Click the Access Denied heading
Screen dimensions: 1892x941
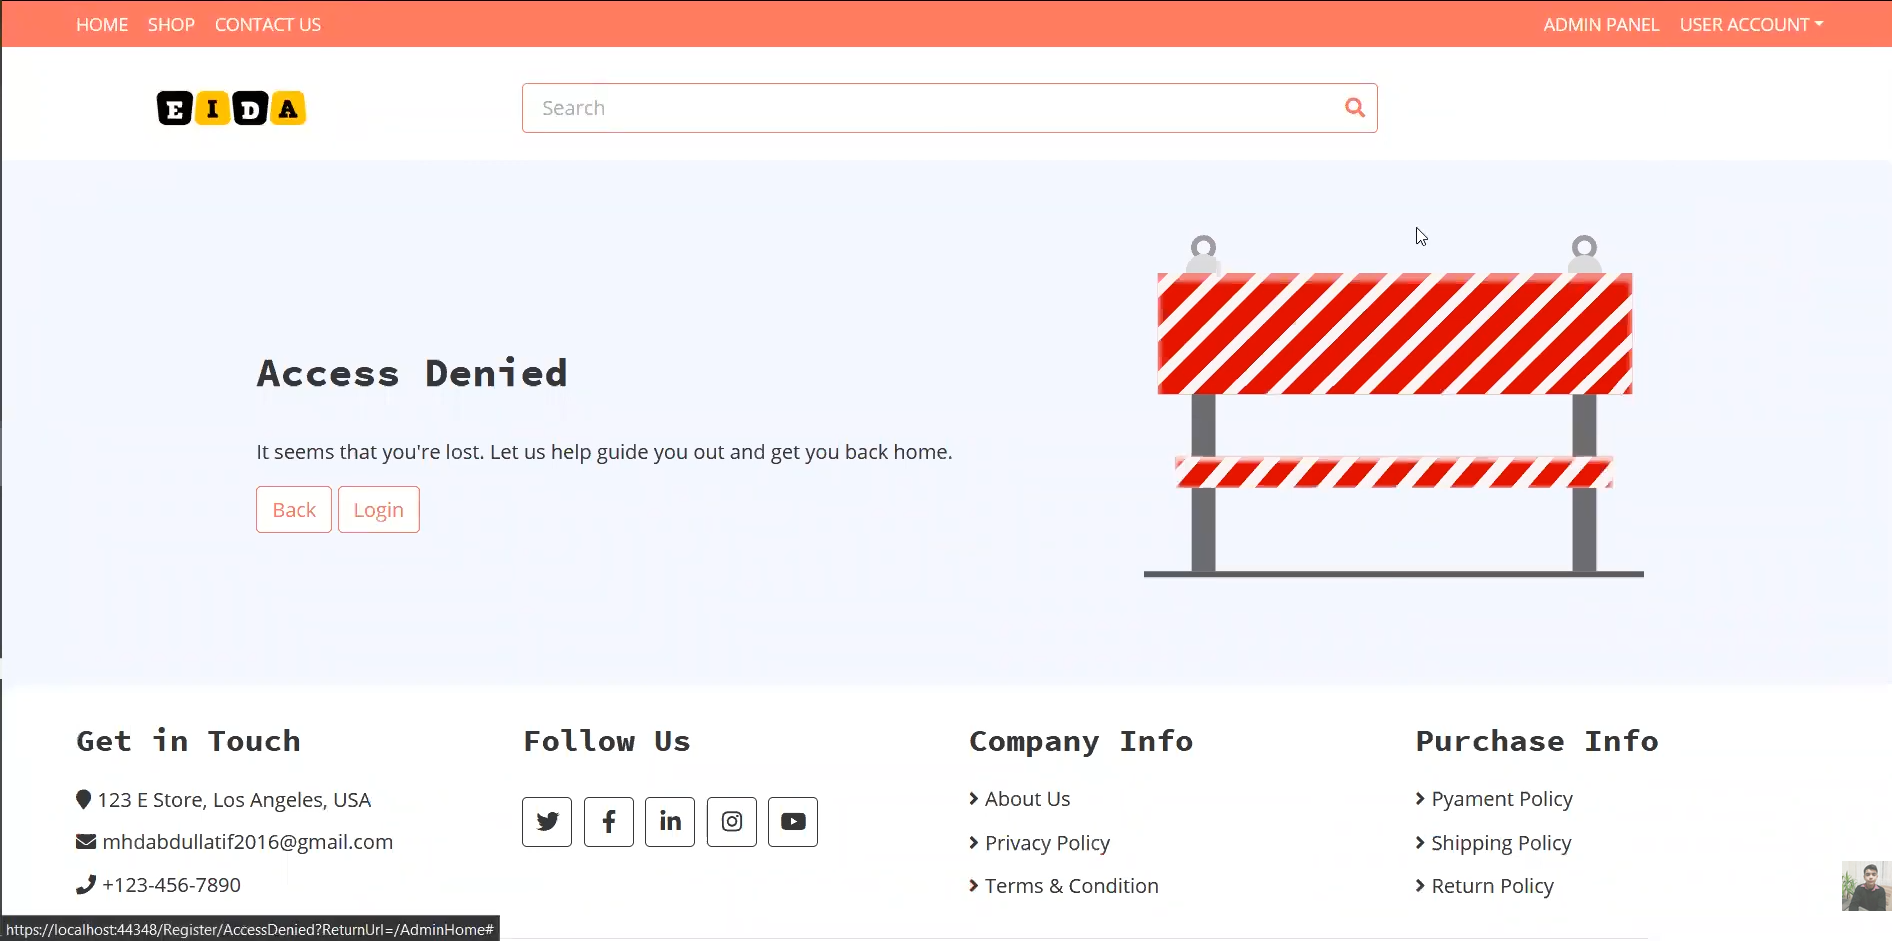[x=412, y=373]
